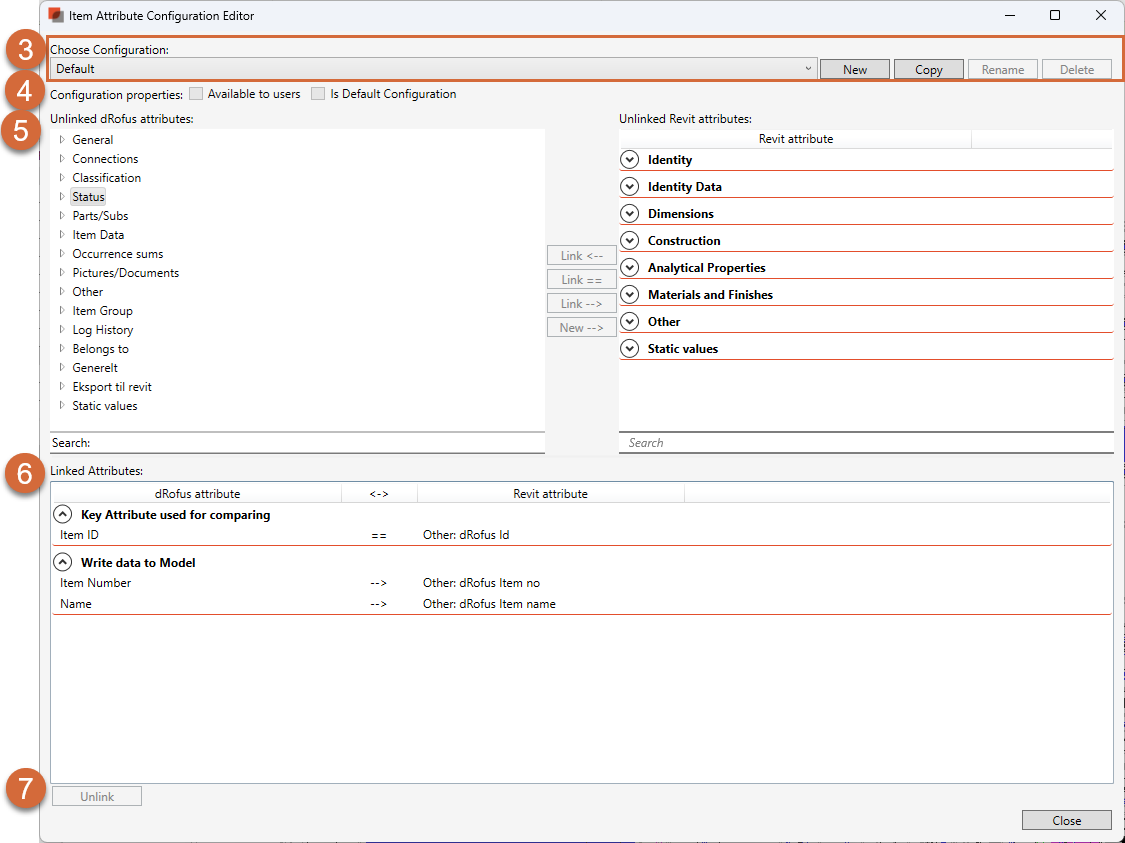Expand the Construction attribute group
1125x843 pixels.
point(629,240)
